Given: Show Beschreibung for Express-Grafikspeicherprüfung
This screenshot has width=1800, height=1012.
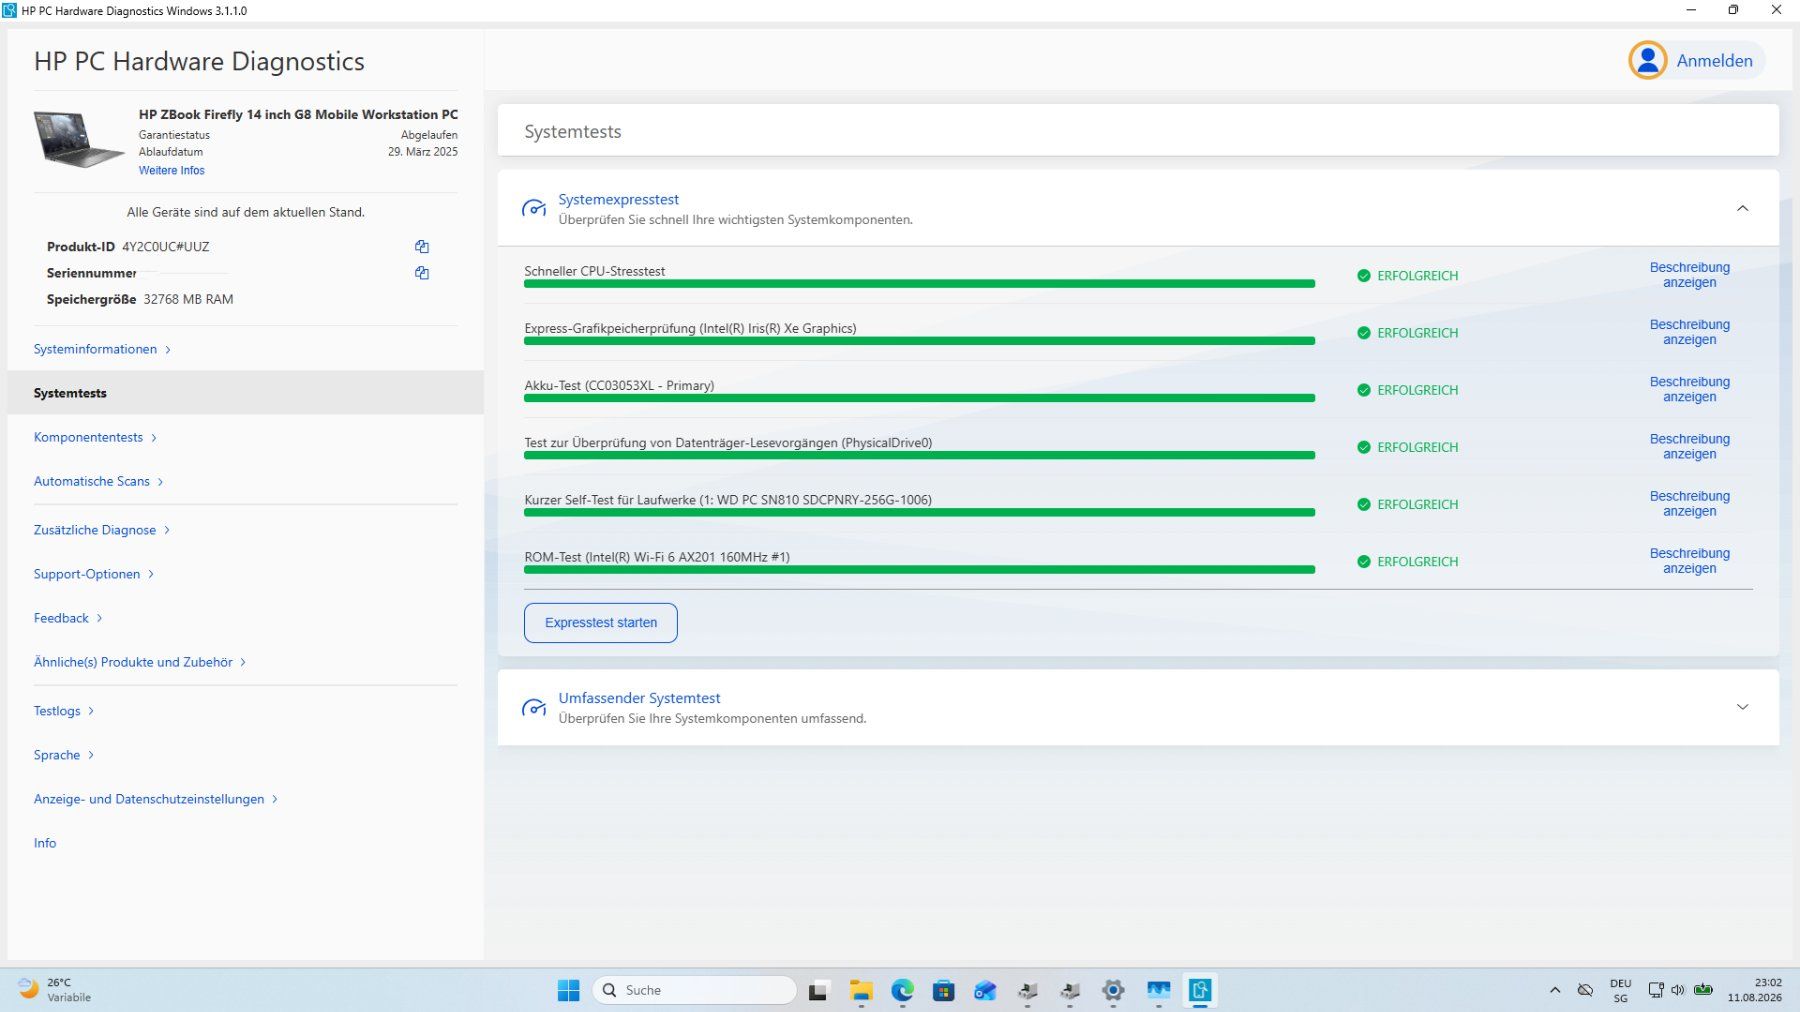Looking at the screenshot, I should (x=1689, y=332).
